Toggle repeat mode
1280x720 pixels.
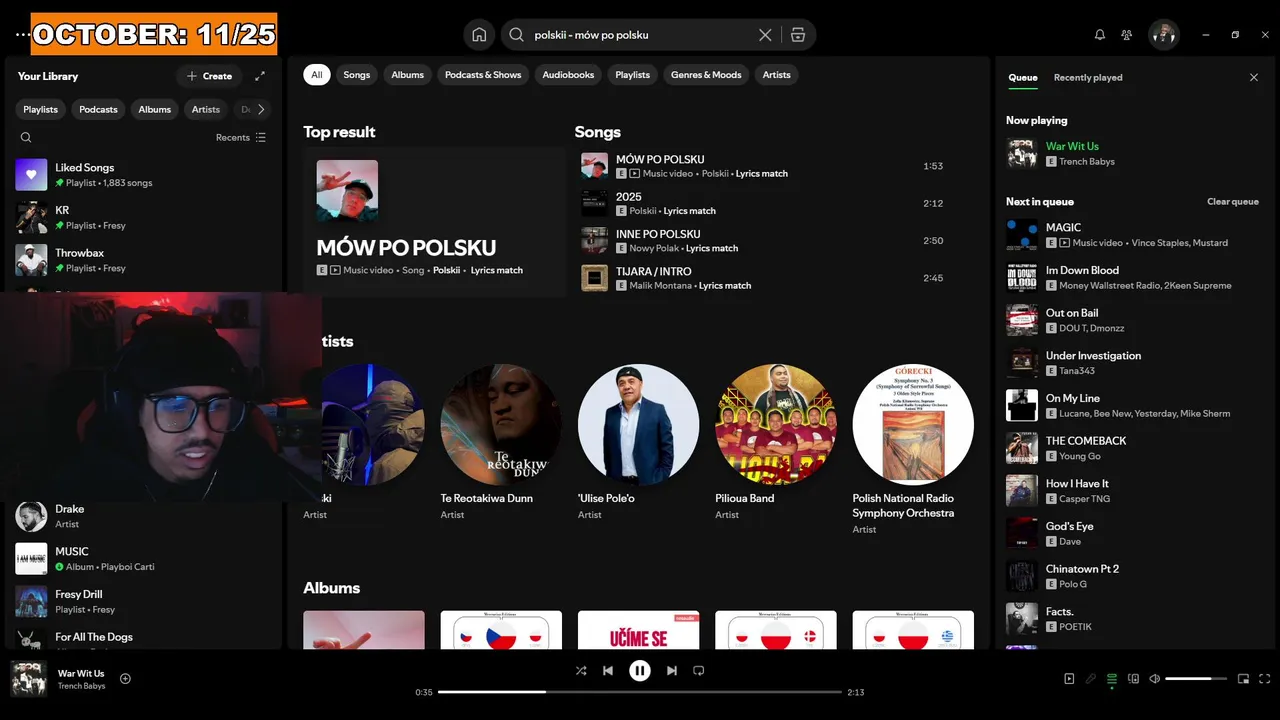[x=699, y=671]
